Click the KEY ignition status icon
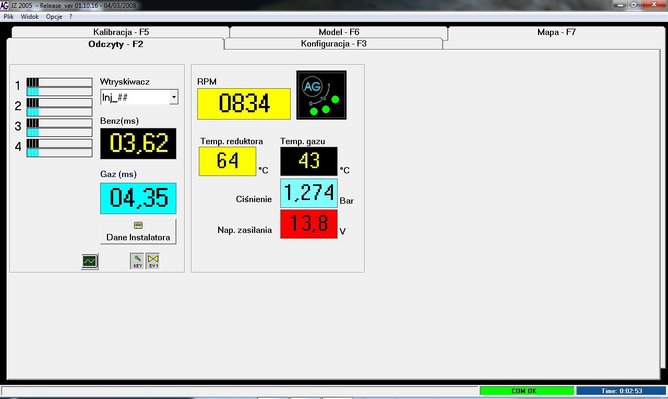The width and height of the screenshot is (668, 399). [x=137, y=261]
